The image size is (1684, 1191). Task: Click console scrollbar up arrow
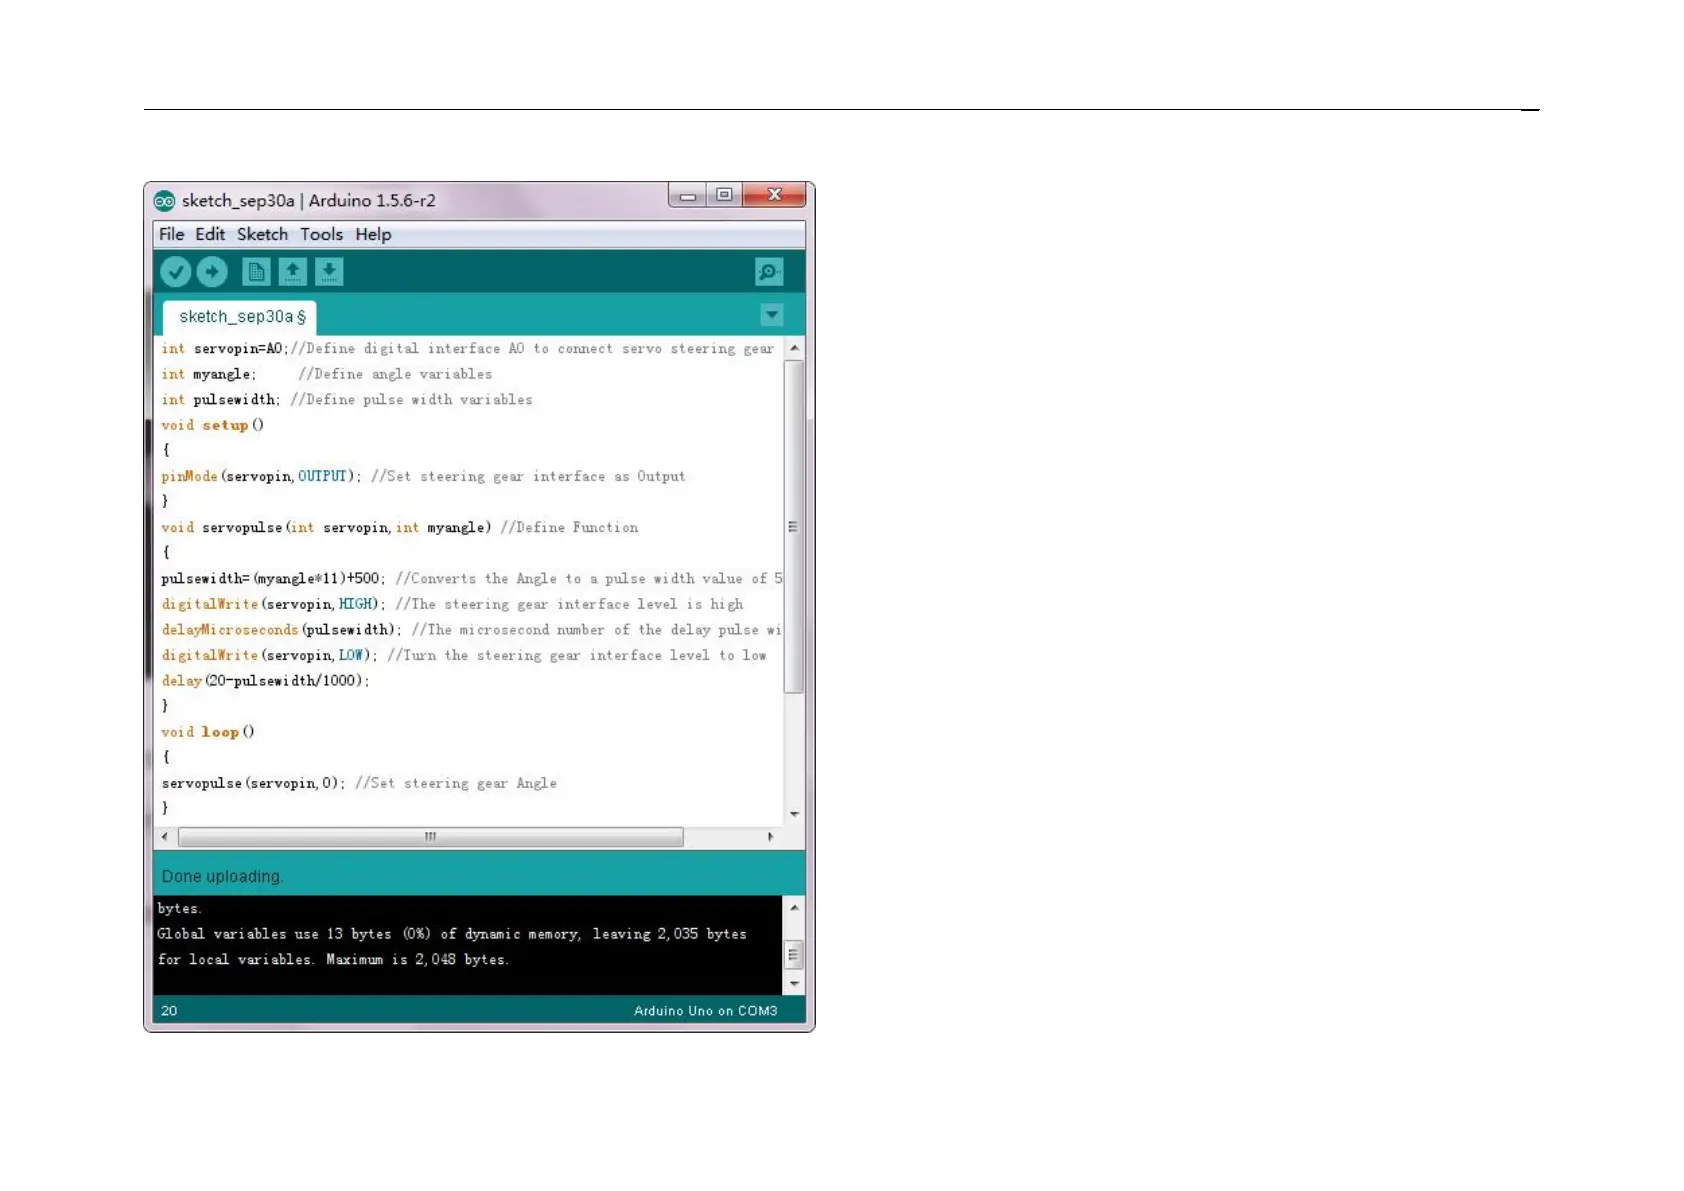(x=794, y=908)
